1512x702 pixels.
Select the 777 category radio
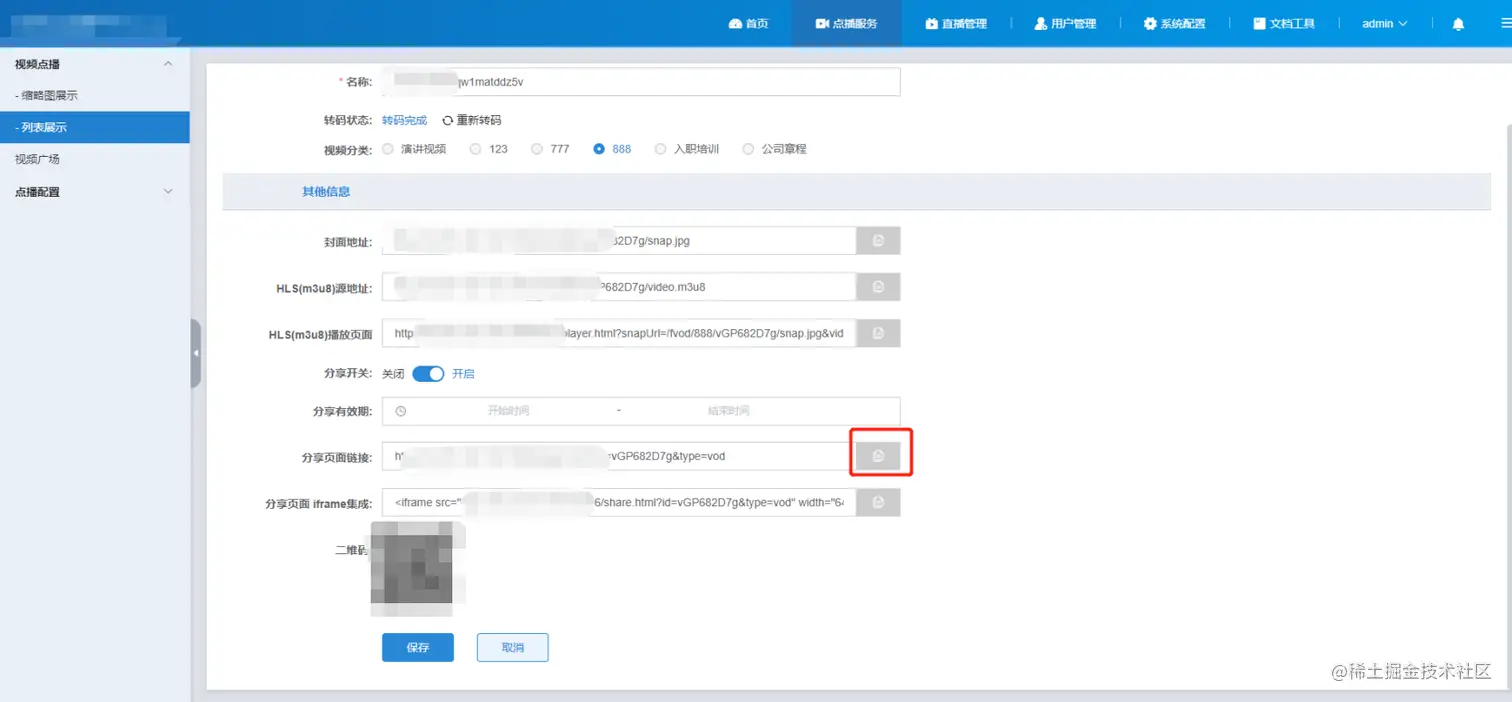pyautogui.click(x=537, y=149)
